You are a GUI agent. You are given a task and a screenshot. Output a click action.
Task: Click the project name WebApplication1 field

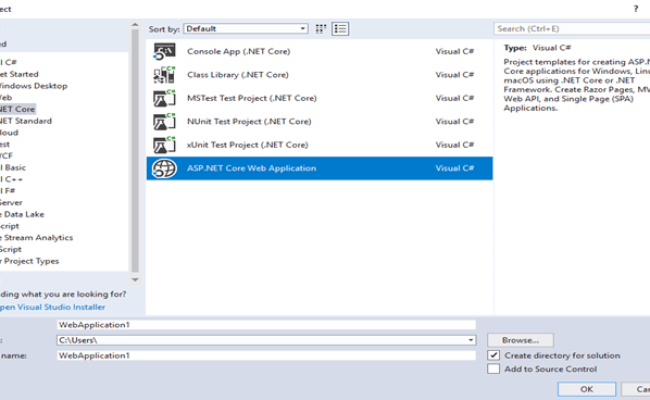(x=266, y=325)
